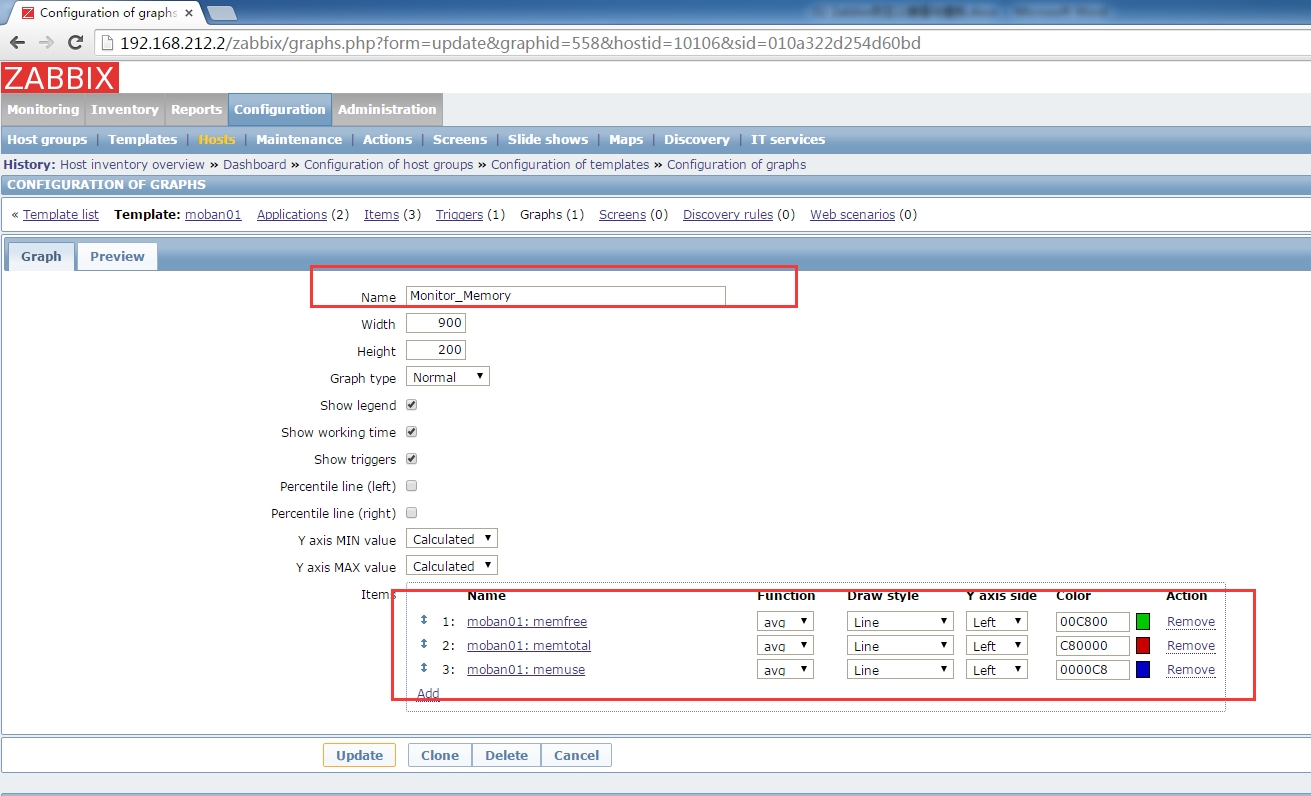Go to Screens submenu
The height and width of the screenshot is (796, 1311).
[x=460, y=139]
